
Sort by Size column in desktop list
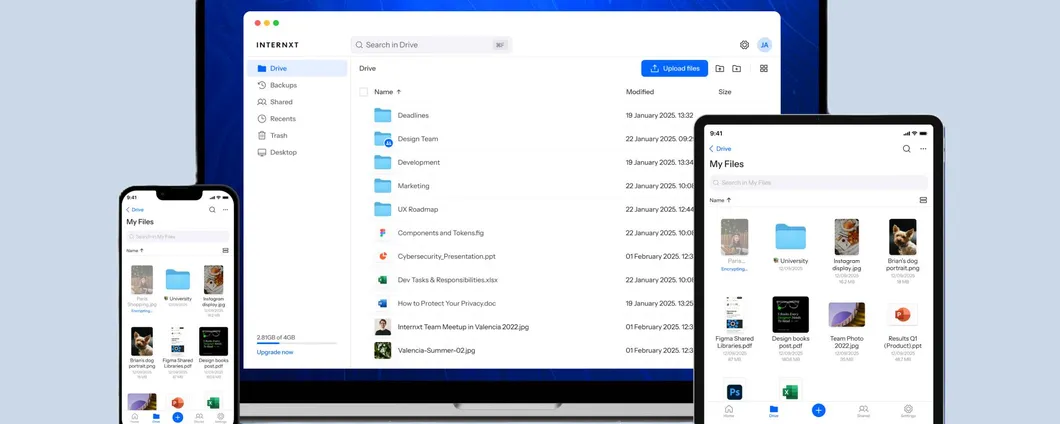tap(725, 91)
